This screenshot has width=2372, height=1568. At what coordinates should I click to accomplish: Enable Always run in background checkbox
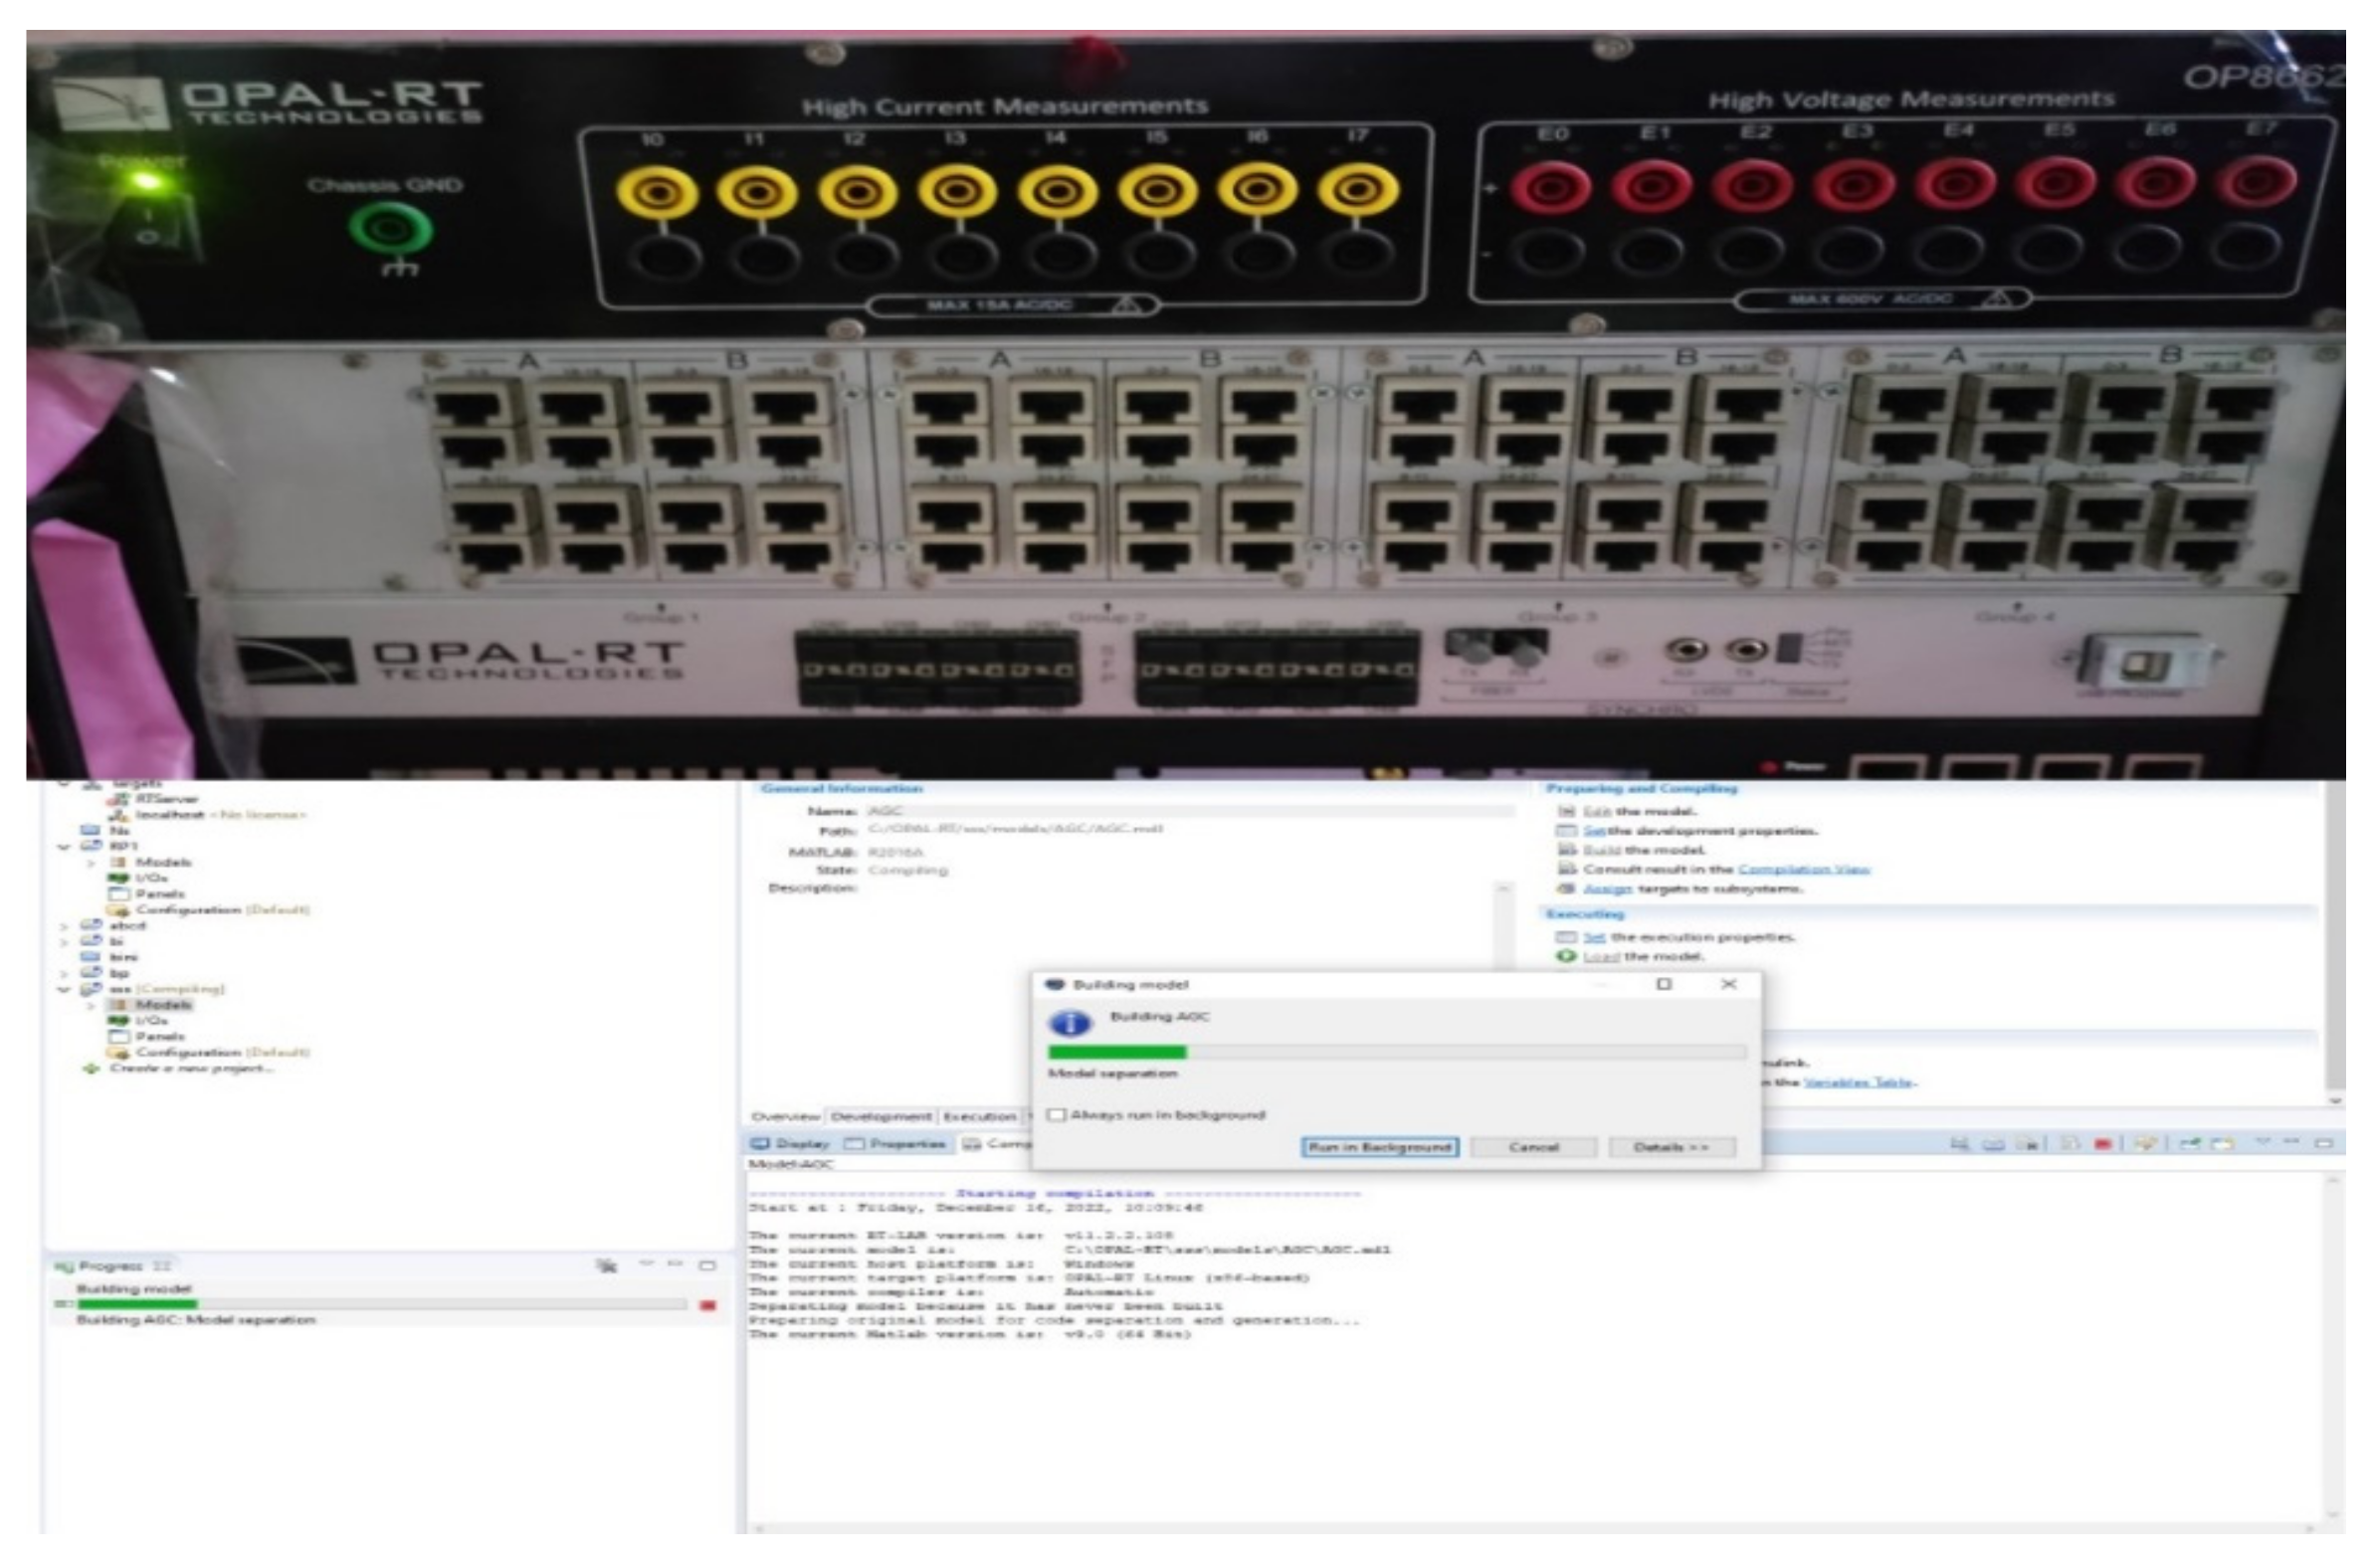click(x=1057, y=1114)
